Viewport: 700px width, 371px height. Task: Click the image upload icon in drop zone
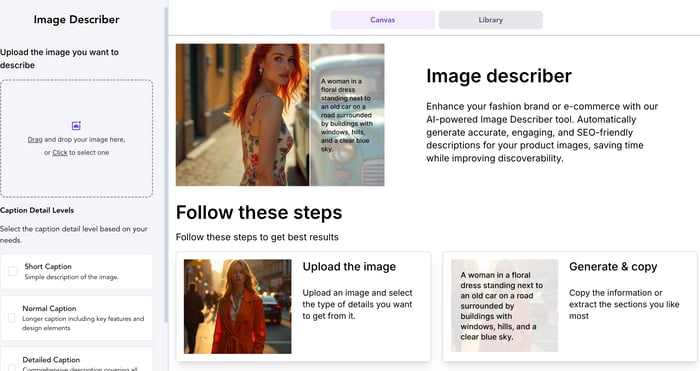point(76,126)
